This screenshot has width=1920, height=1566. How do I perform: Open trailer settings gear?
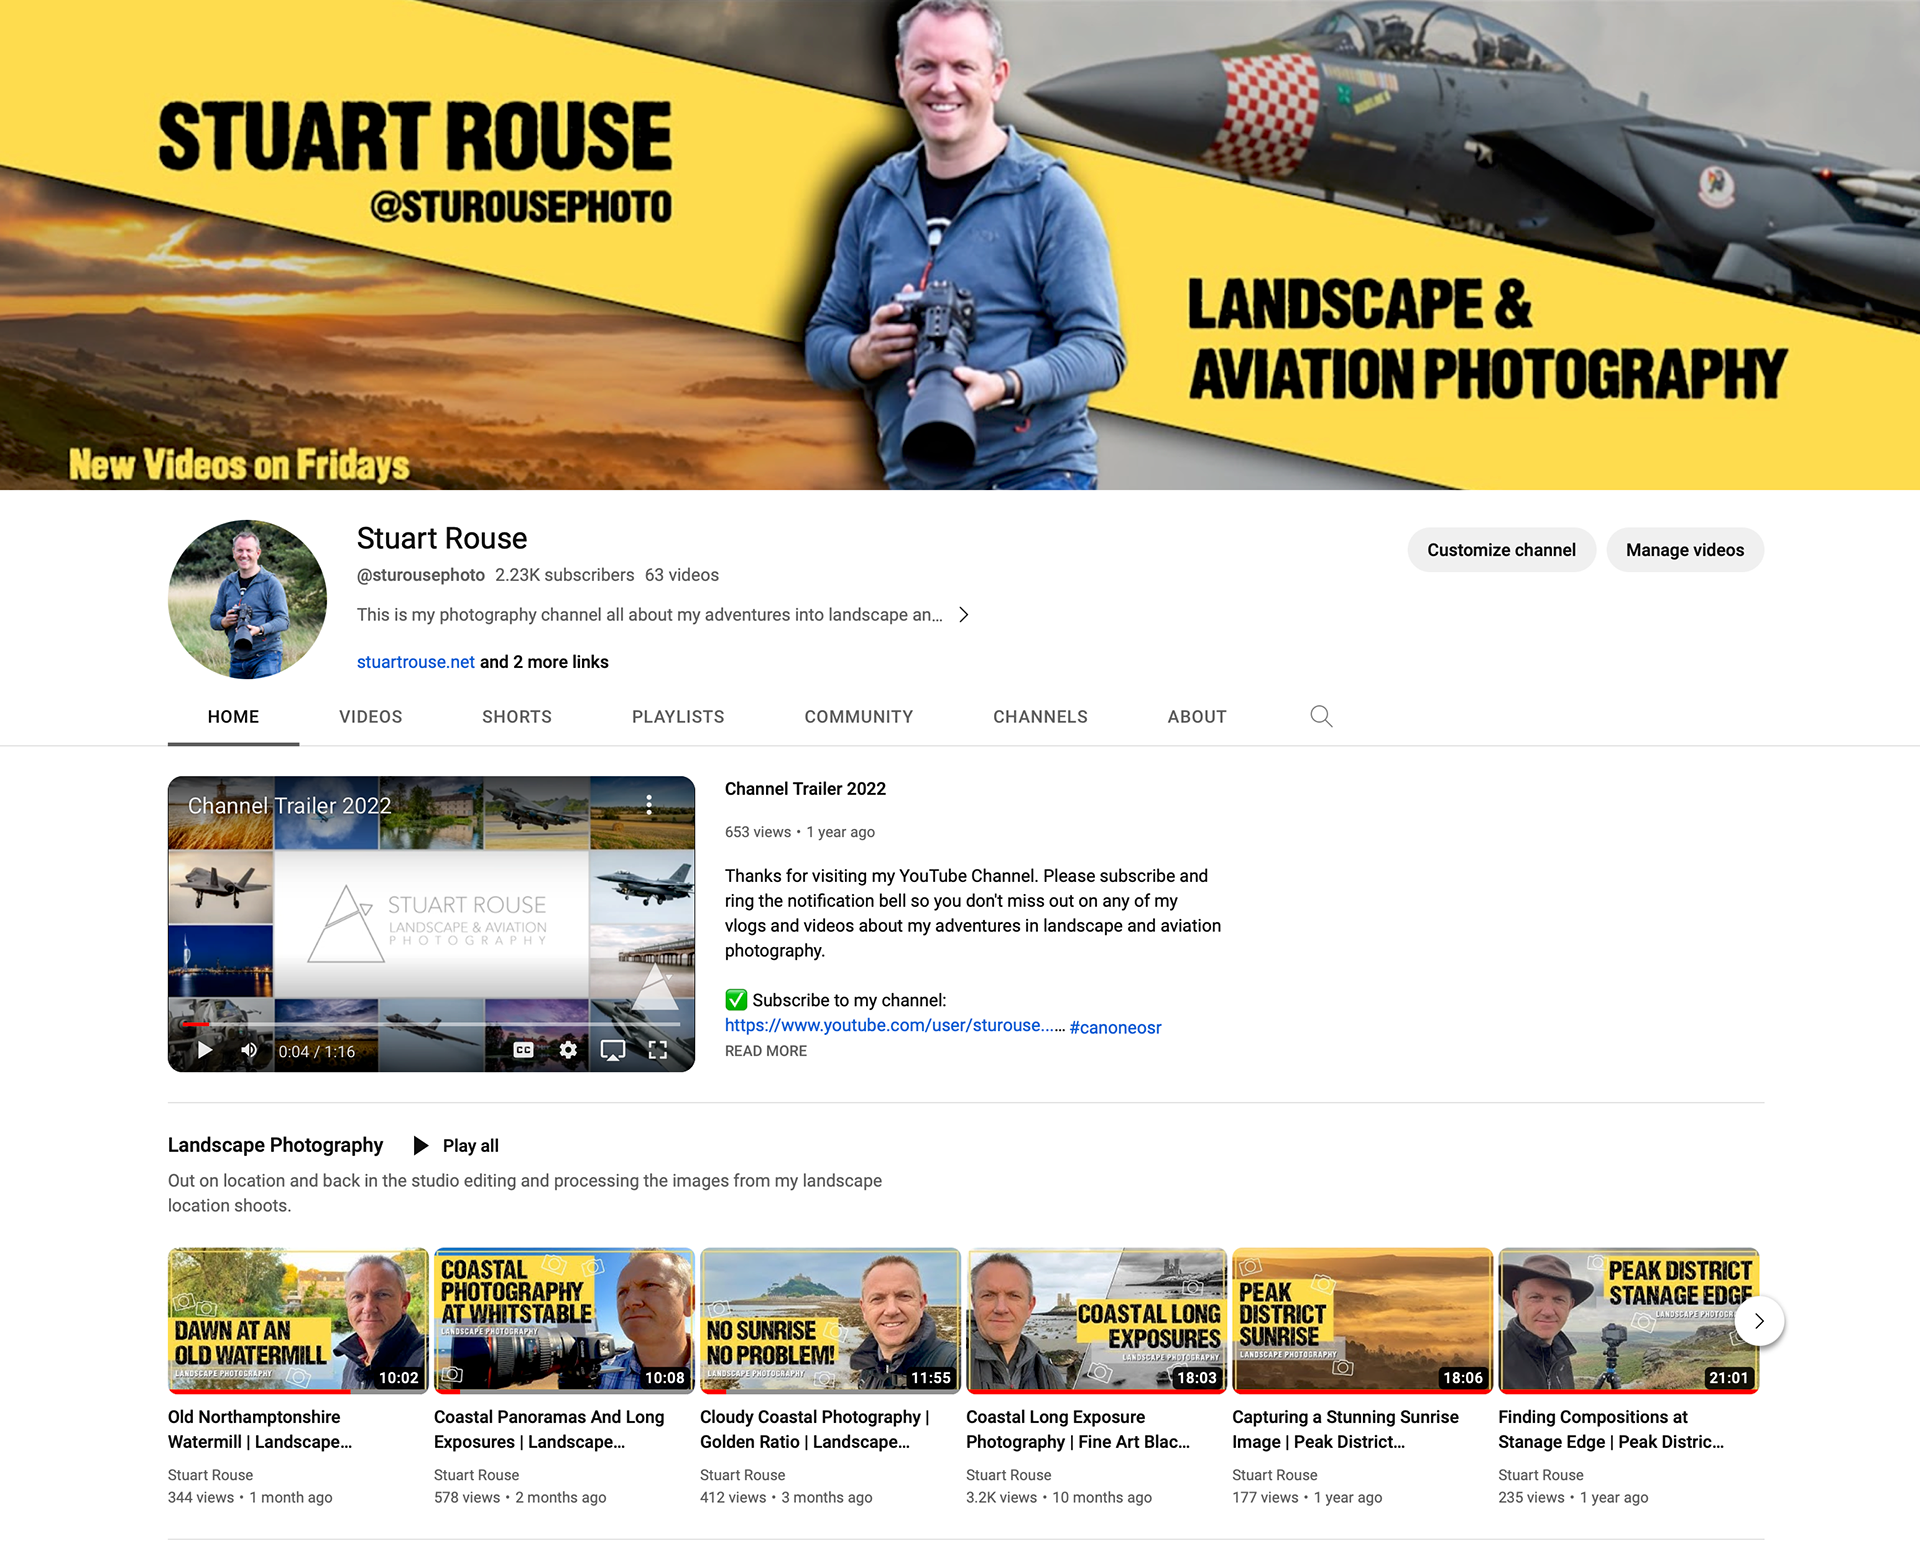[x=568, y=1050]
